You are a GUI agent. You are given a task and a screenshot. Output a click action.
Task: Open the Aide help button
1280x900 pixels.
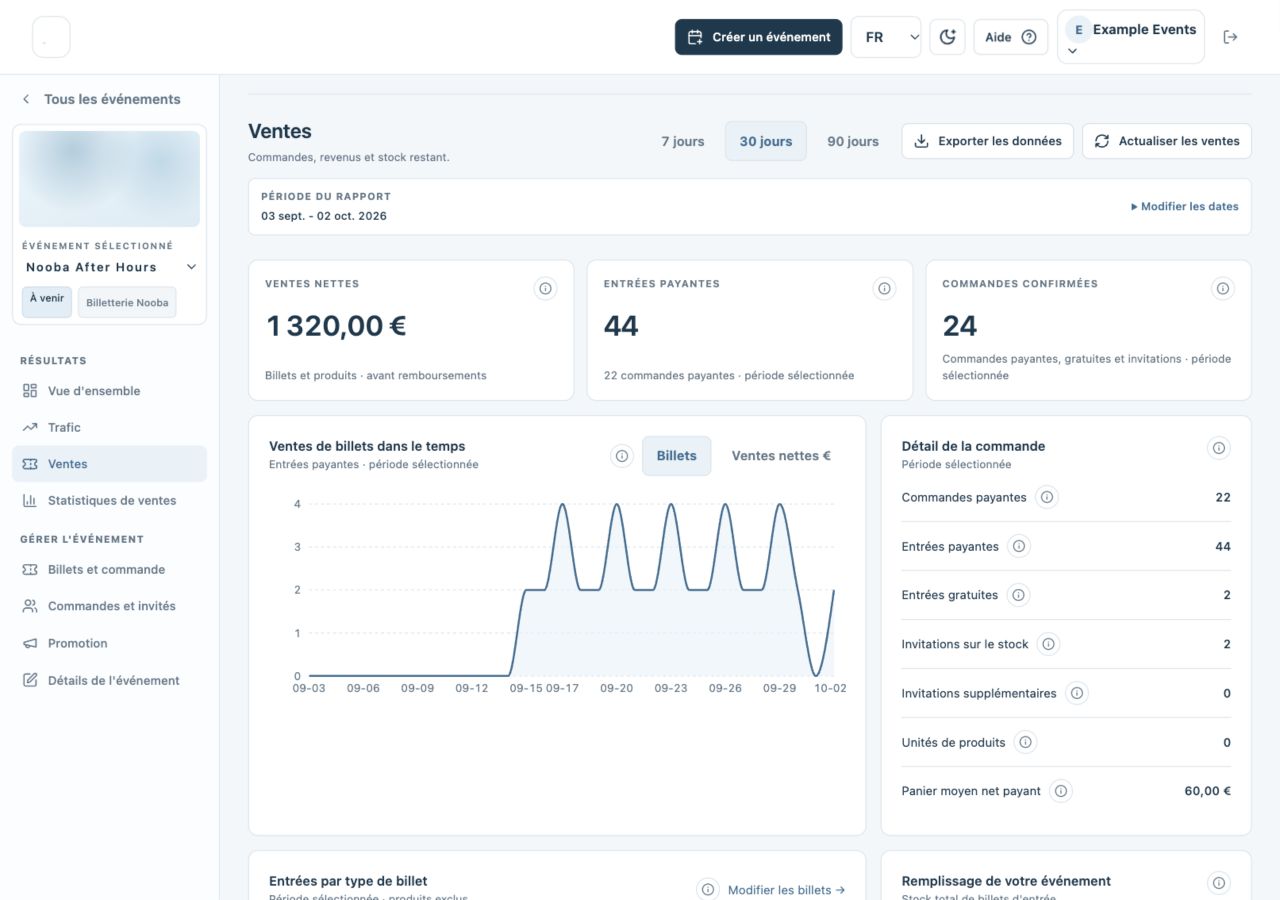(x=1011, y=37)
